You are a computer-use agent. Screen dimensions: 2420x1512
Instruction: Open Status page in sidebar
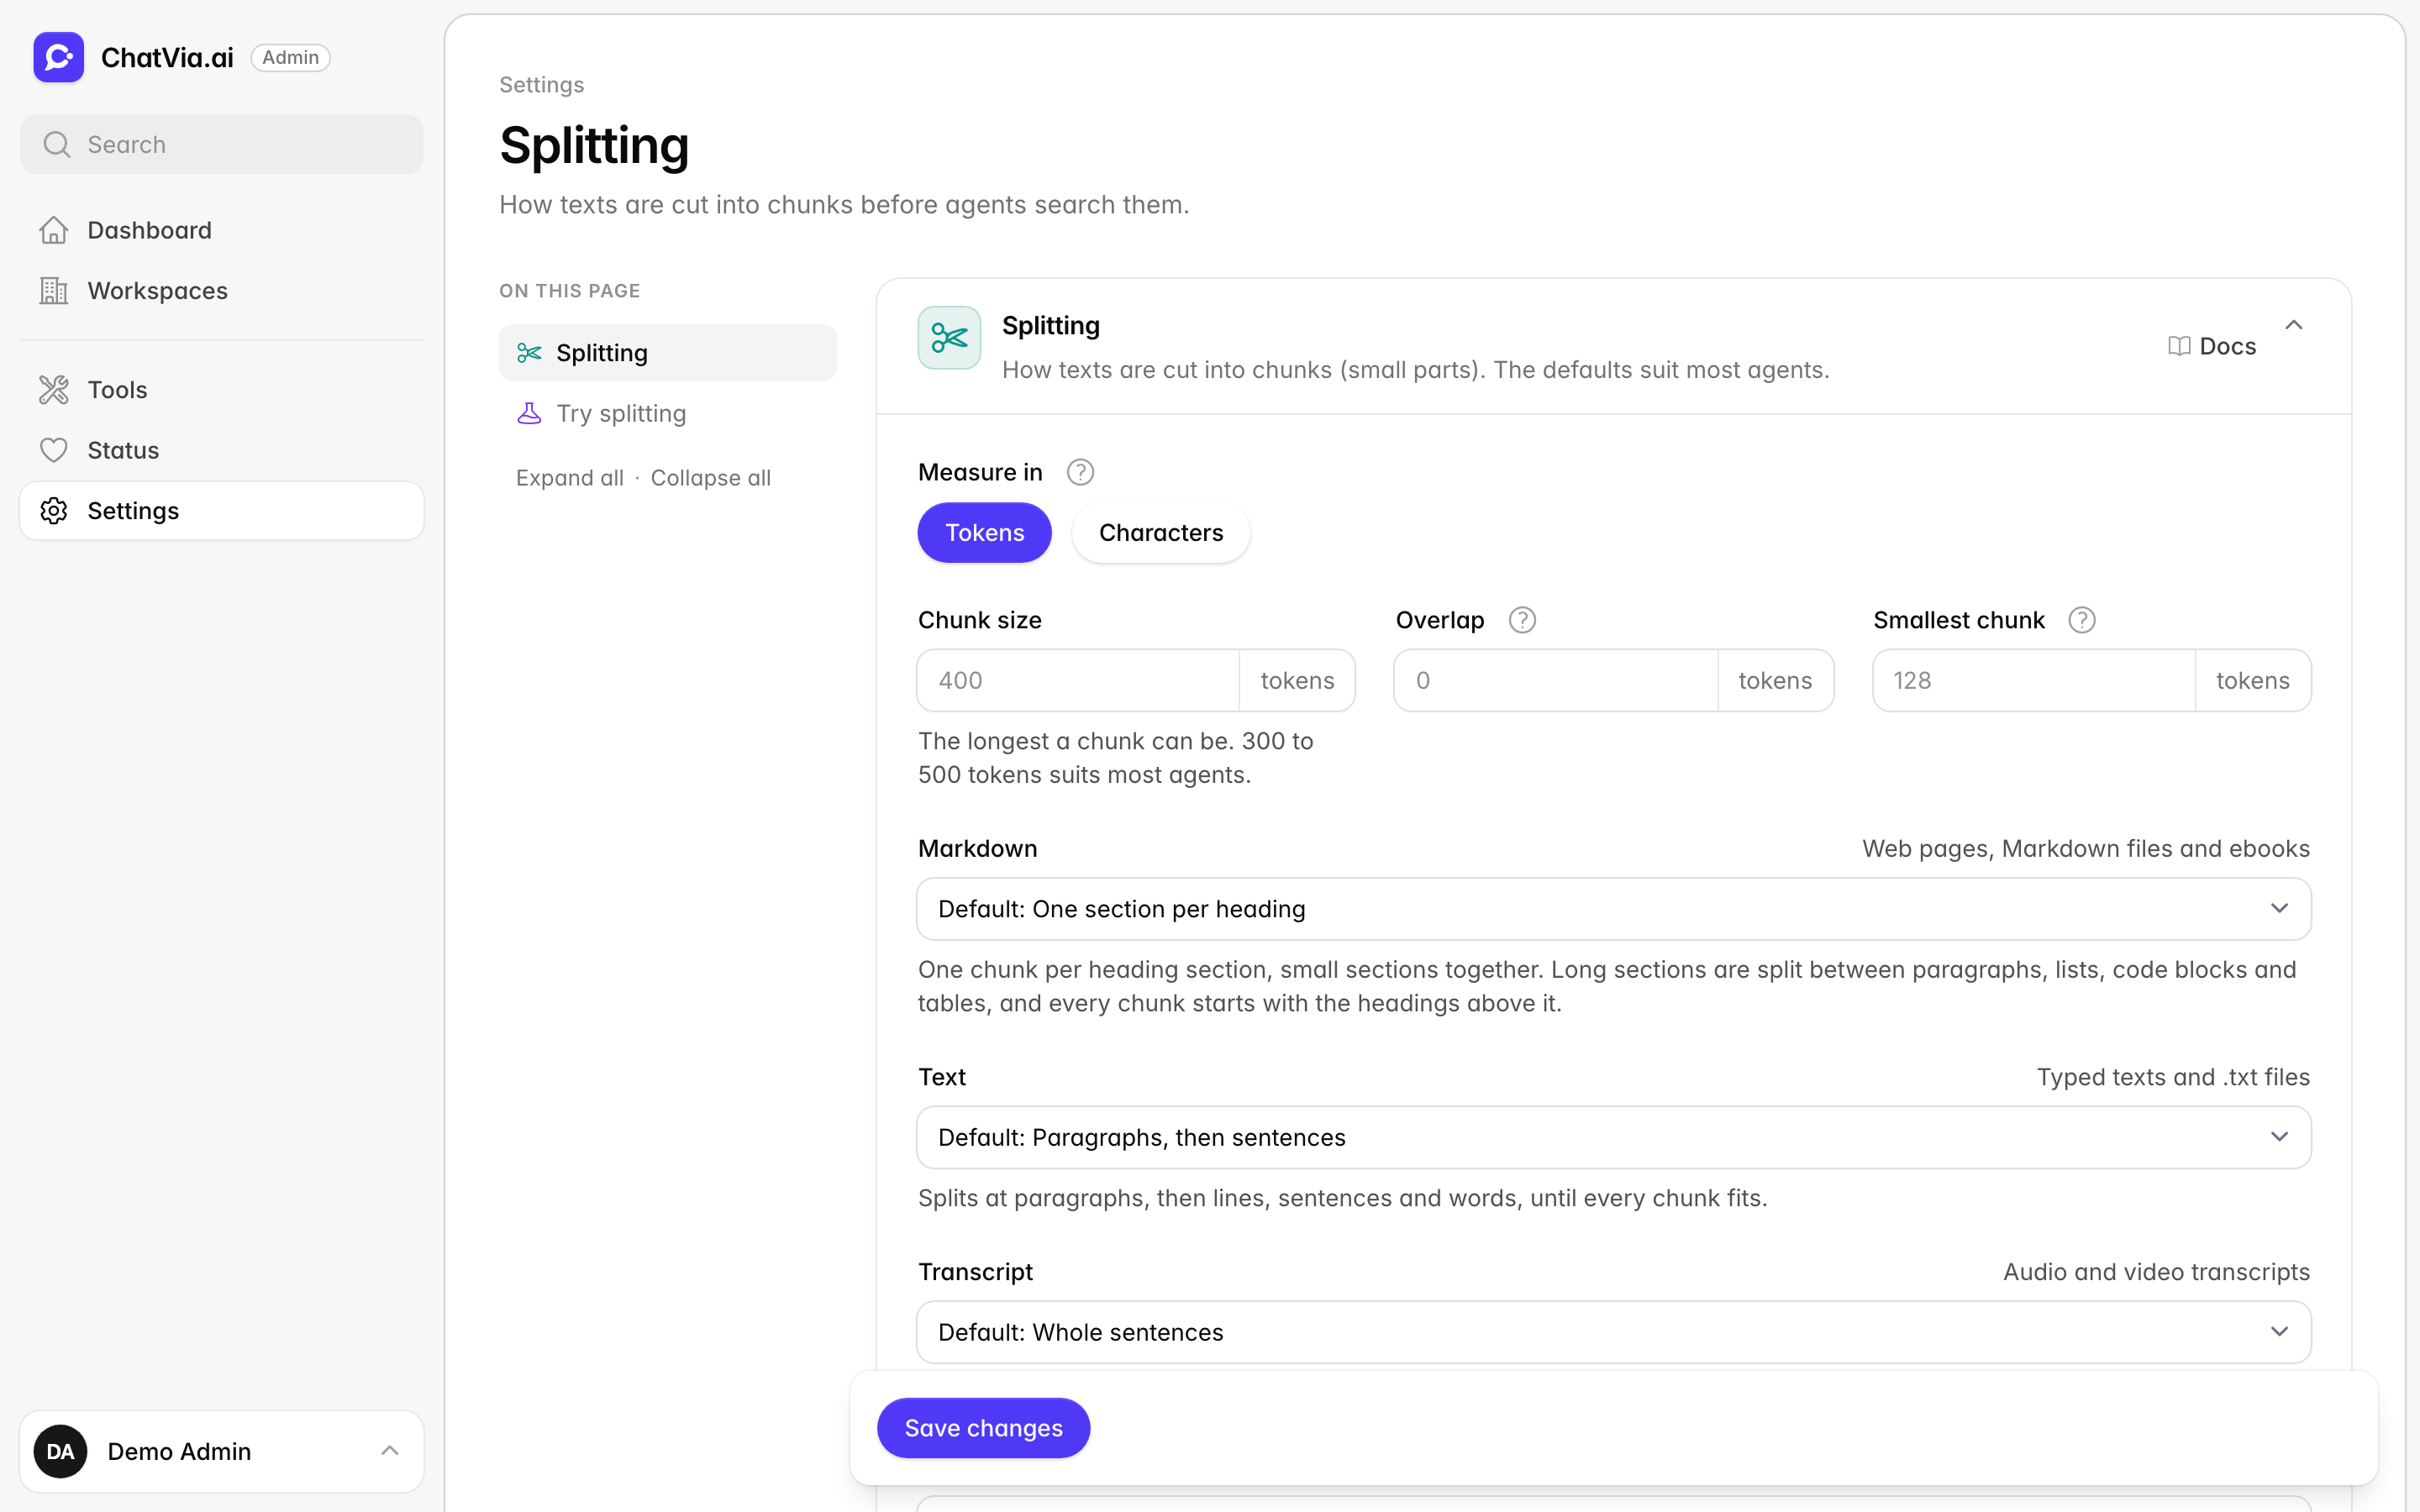coord(222,450)
